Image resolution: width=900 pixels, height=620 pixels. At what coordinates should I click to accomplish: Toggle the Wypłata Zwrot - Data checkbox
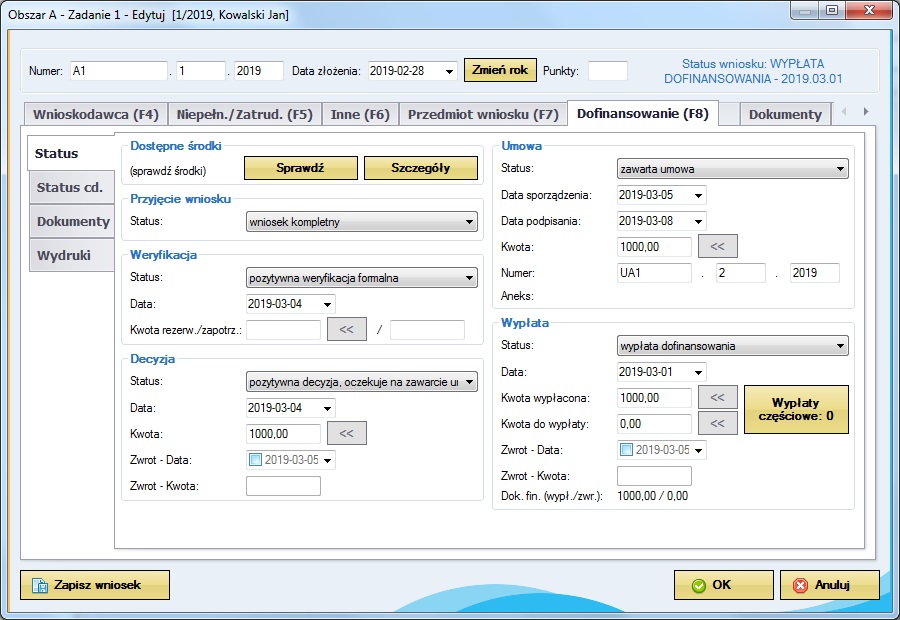coord(626,450)
